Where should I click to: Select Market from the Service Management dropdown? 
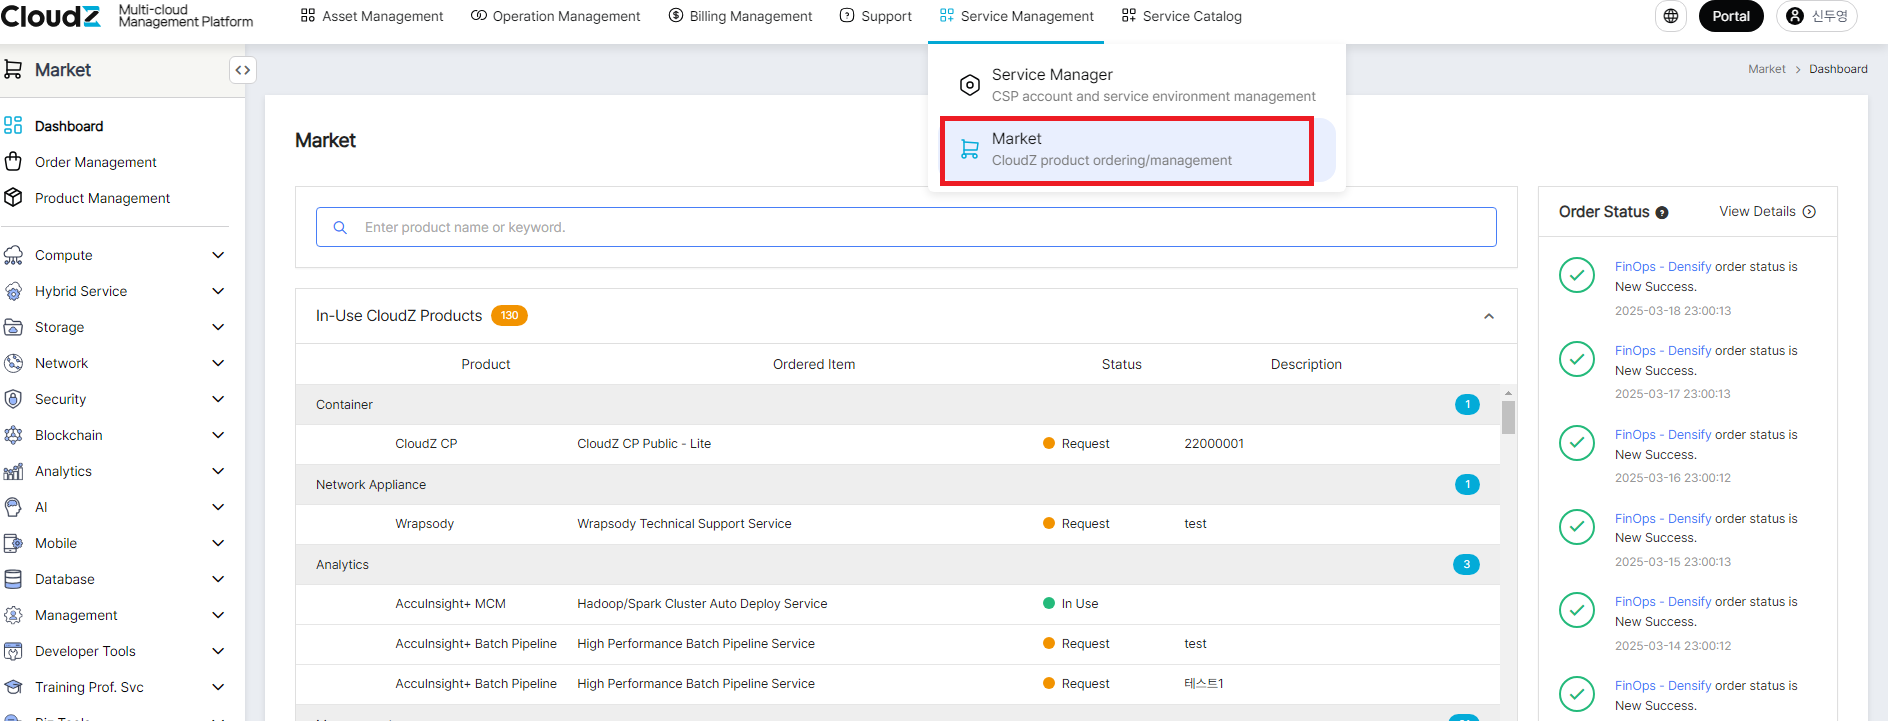coord(1137,149)
